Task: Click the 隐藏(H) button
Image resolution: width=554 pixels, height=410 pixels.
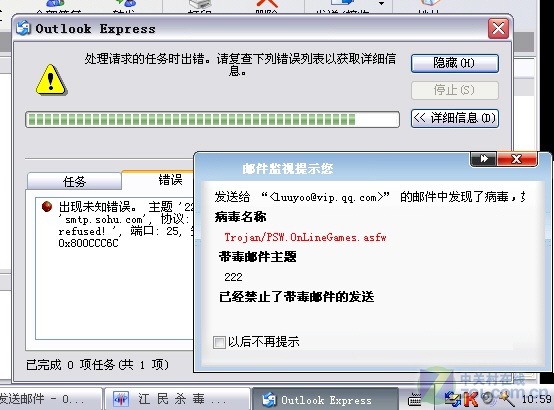Action: 455,63
